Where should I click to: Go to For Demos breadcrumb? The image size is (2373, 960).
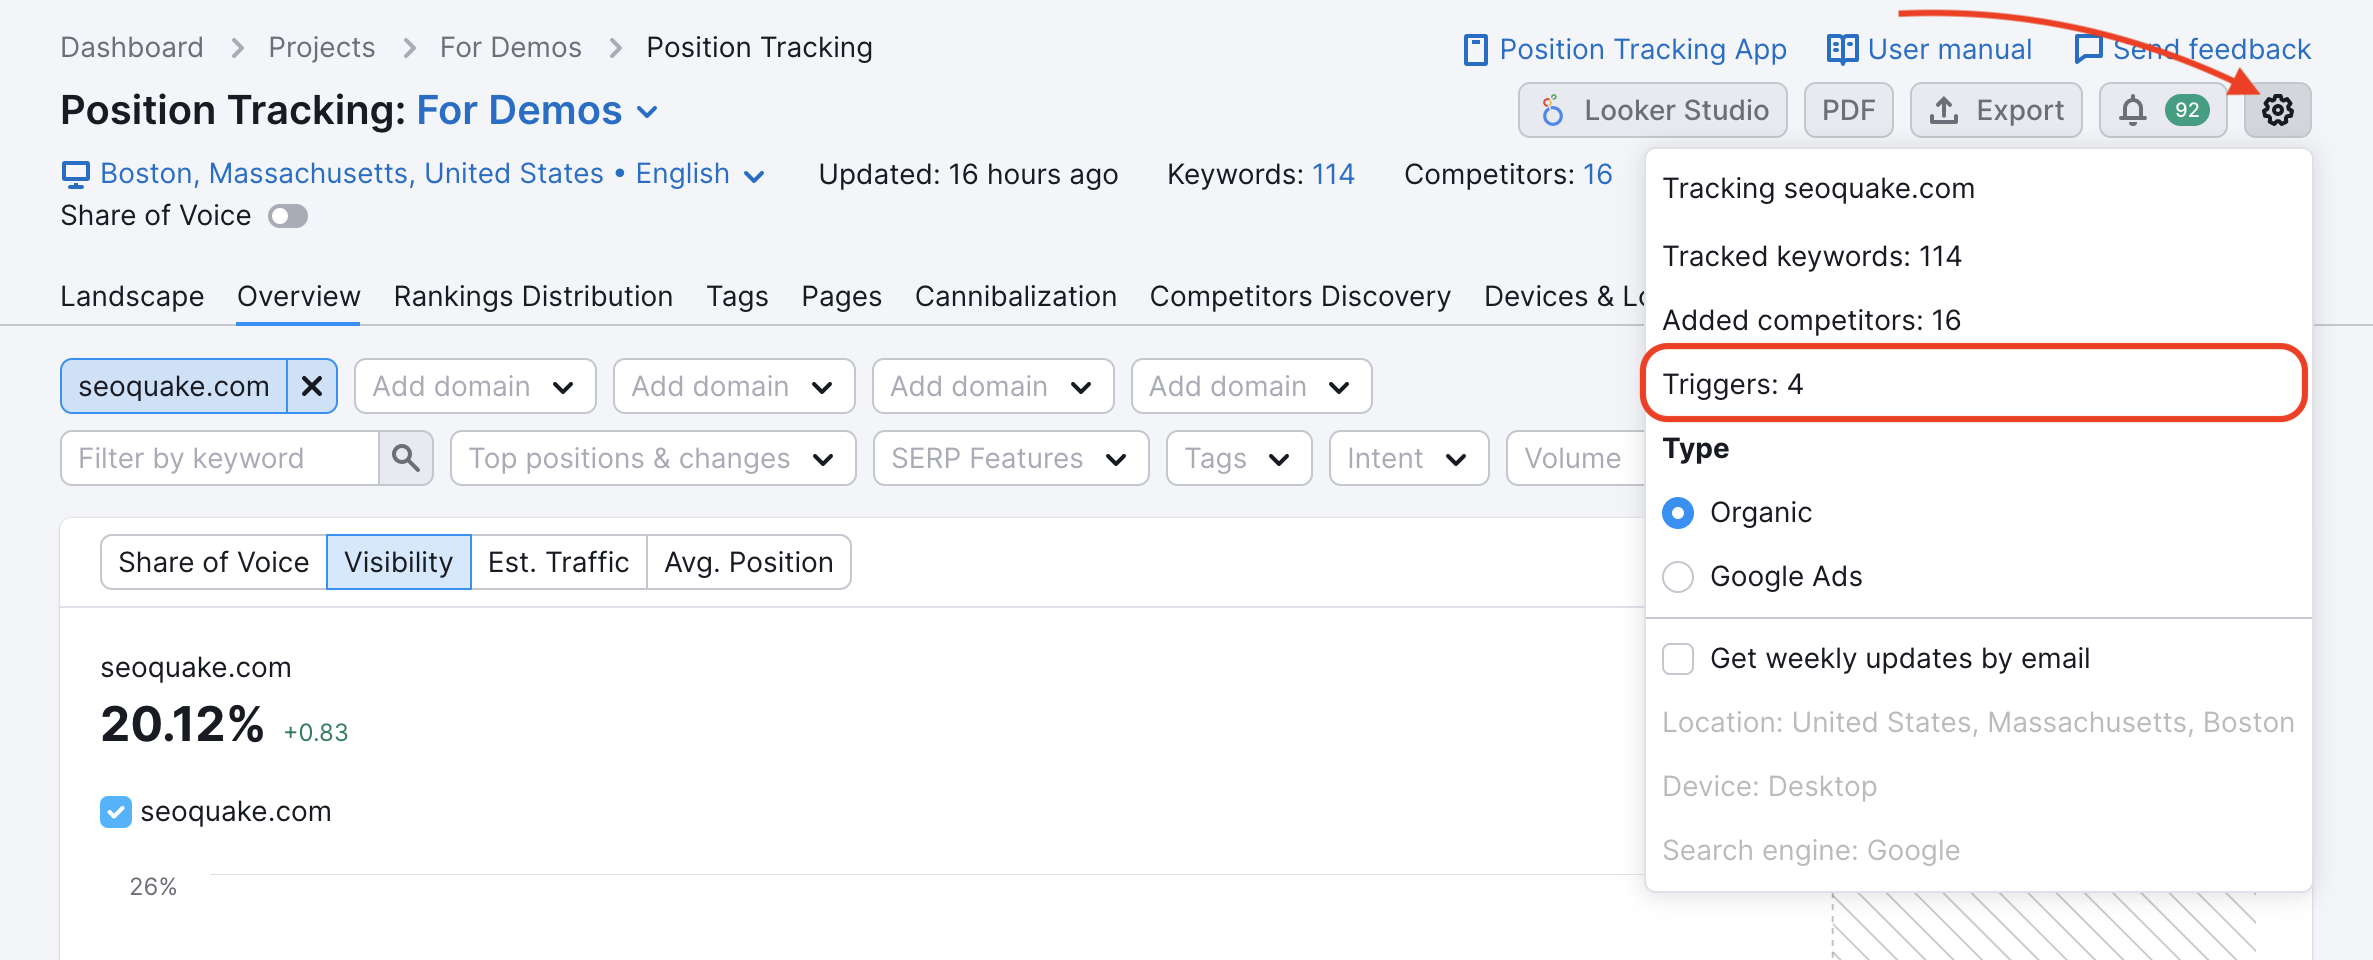pos(511,47)
